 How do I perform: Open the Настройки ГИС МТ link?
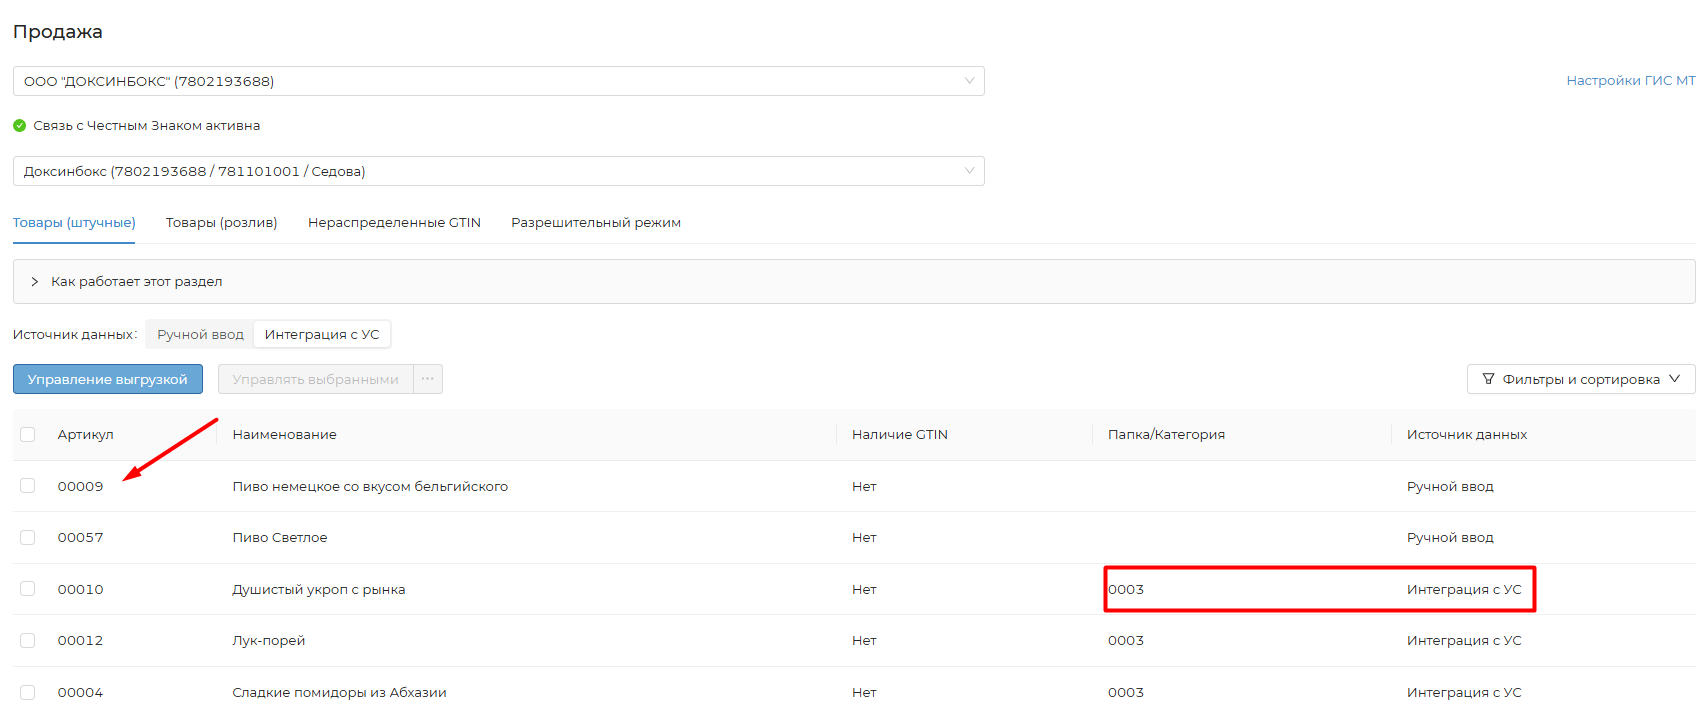tap(1630, 81)
